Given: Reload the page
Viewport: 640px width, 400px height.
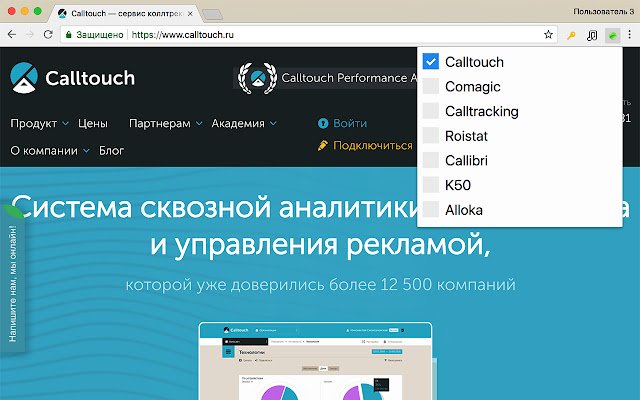Looking at the screenshot, I should 48,35.
